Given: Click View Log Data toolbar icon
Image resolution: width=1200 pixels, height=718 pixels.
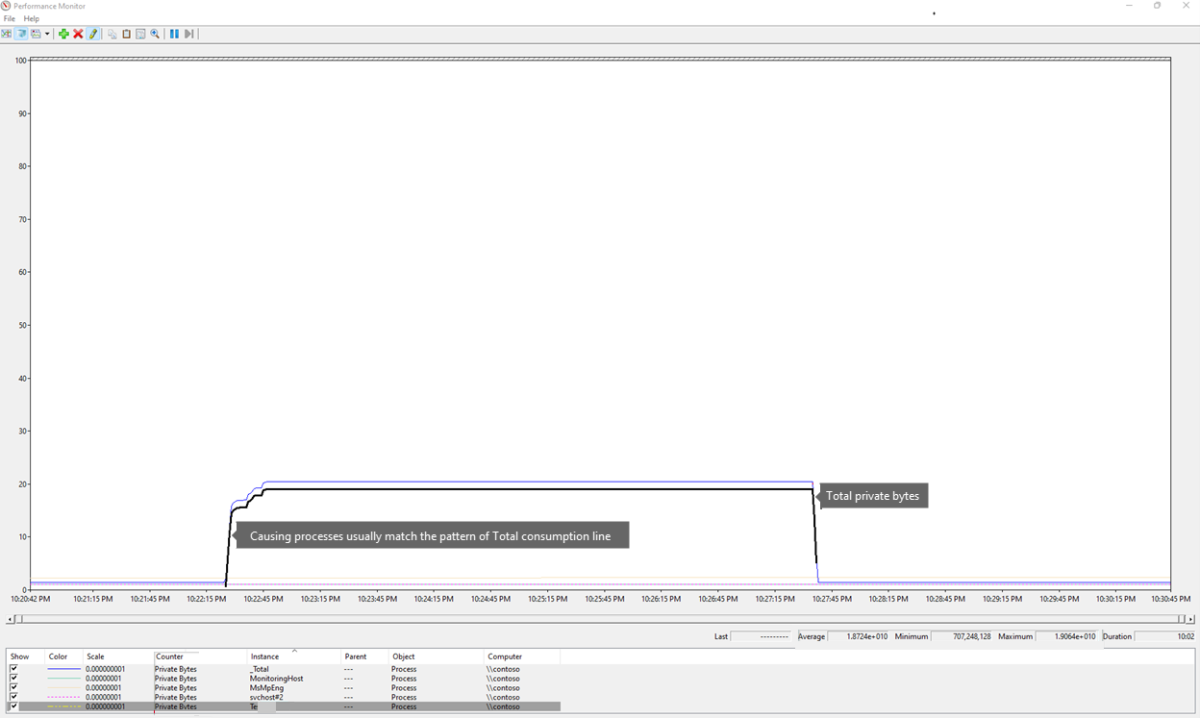Looking at the screenshot, I should [21, 34].
